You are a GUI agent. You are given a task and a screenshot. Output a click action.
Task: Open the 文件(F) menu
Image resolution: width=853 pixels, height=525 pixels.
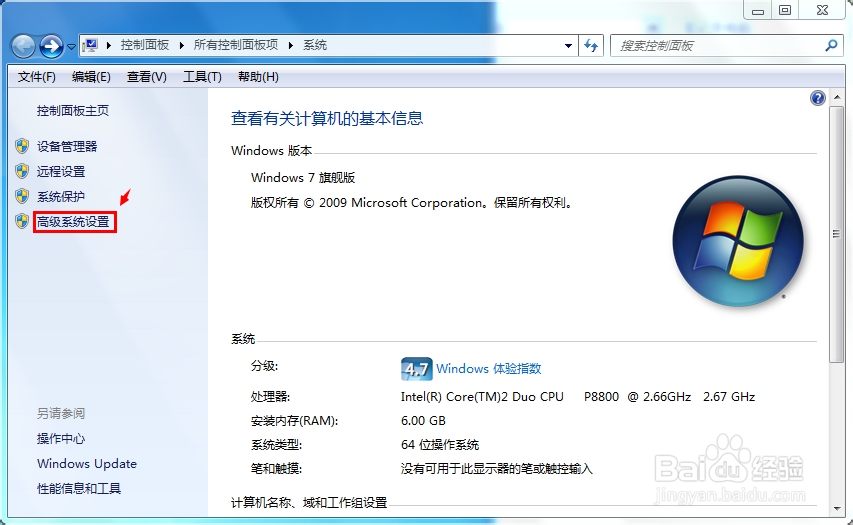tap(36, 77)
